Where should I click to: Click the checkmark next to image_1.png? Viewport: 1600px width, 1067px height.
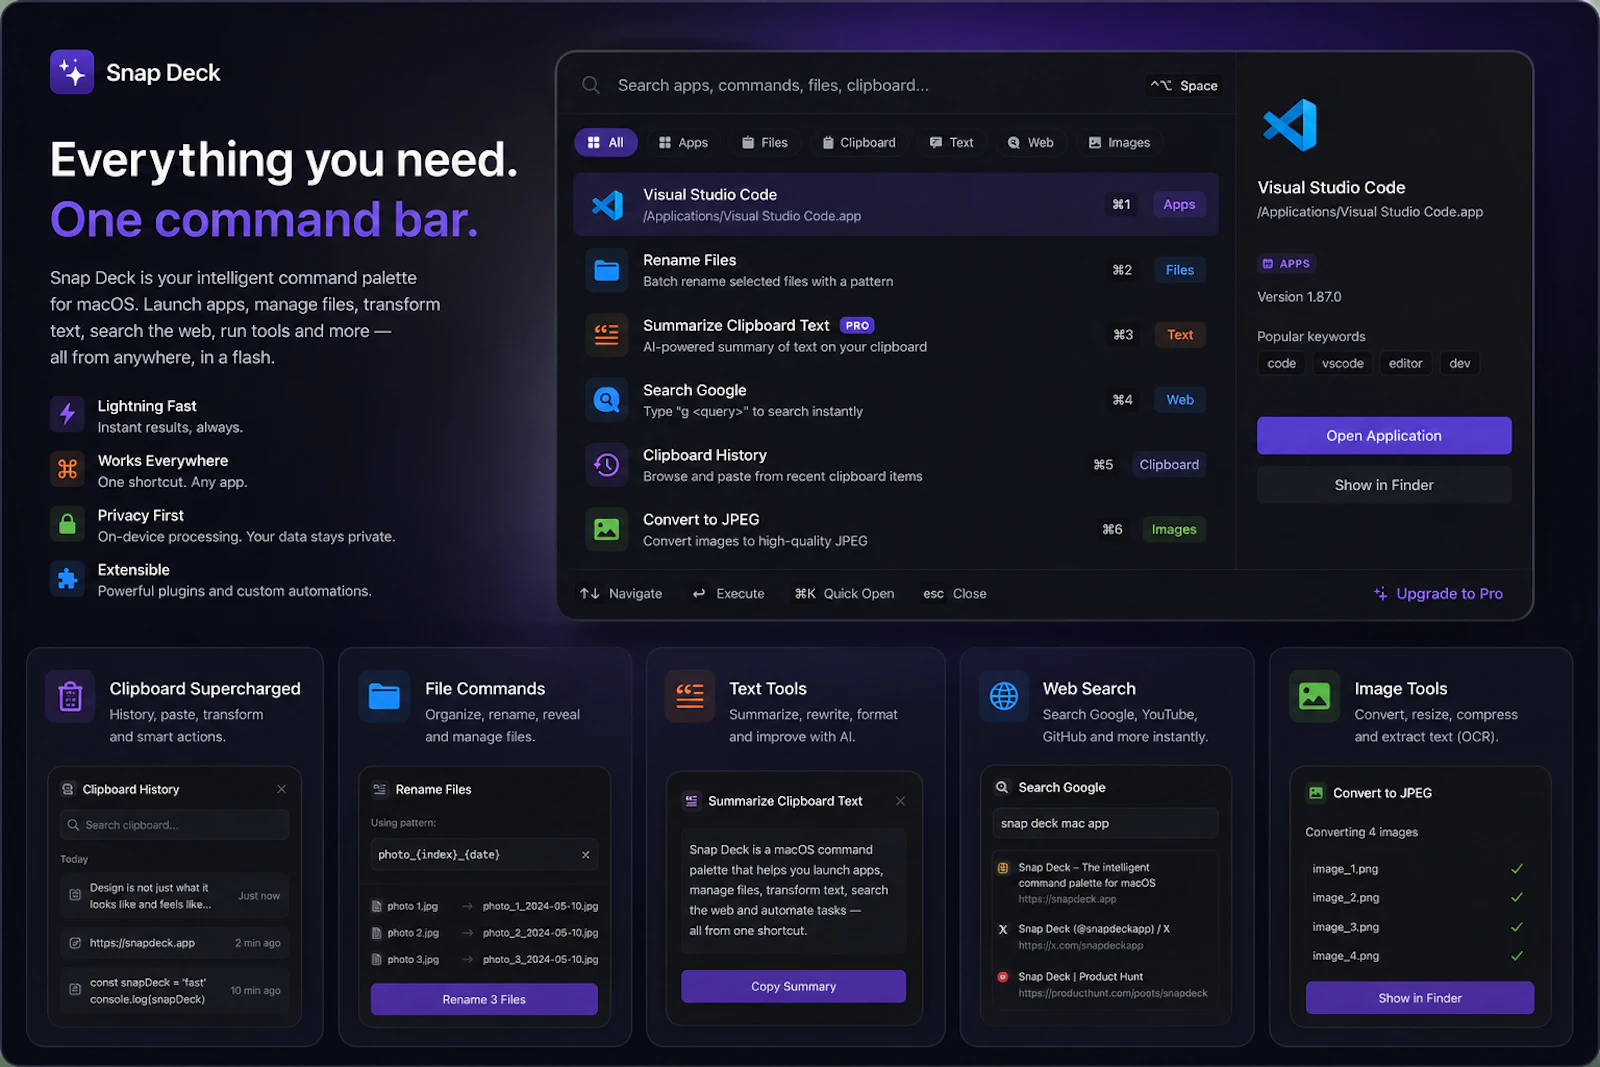point(1516,869)
